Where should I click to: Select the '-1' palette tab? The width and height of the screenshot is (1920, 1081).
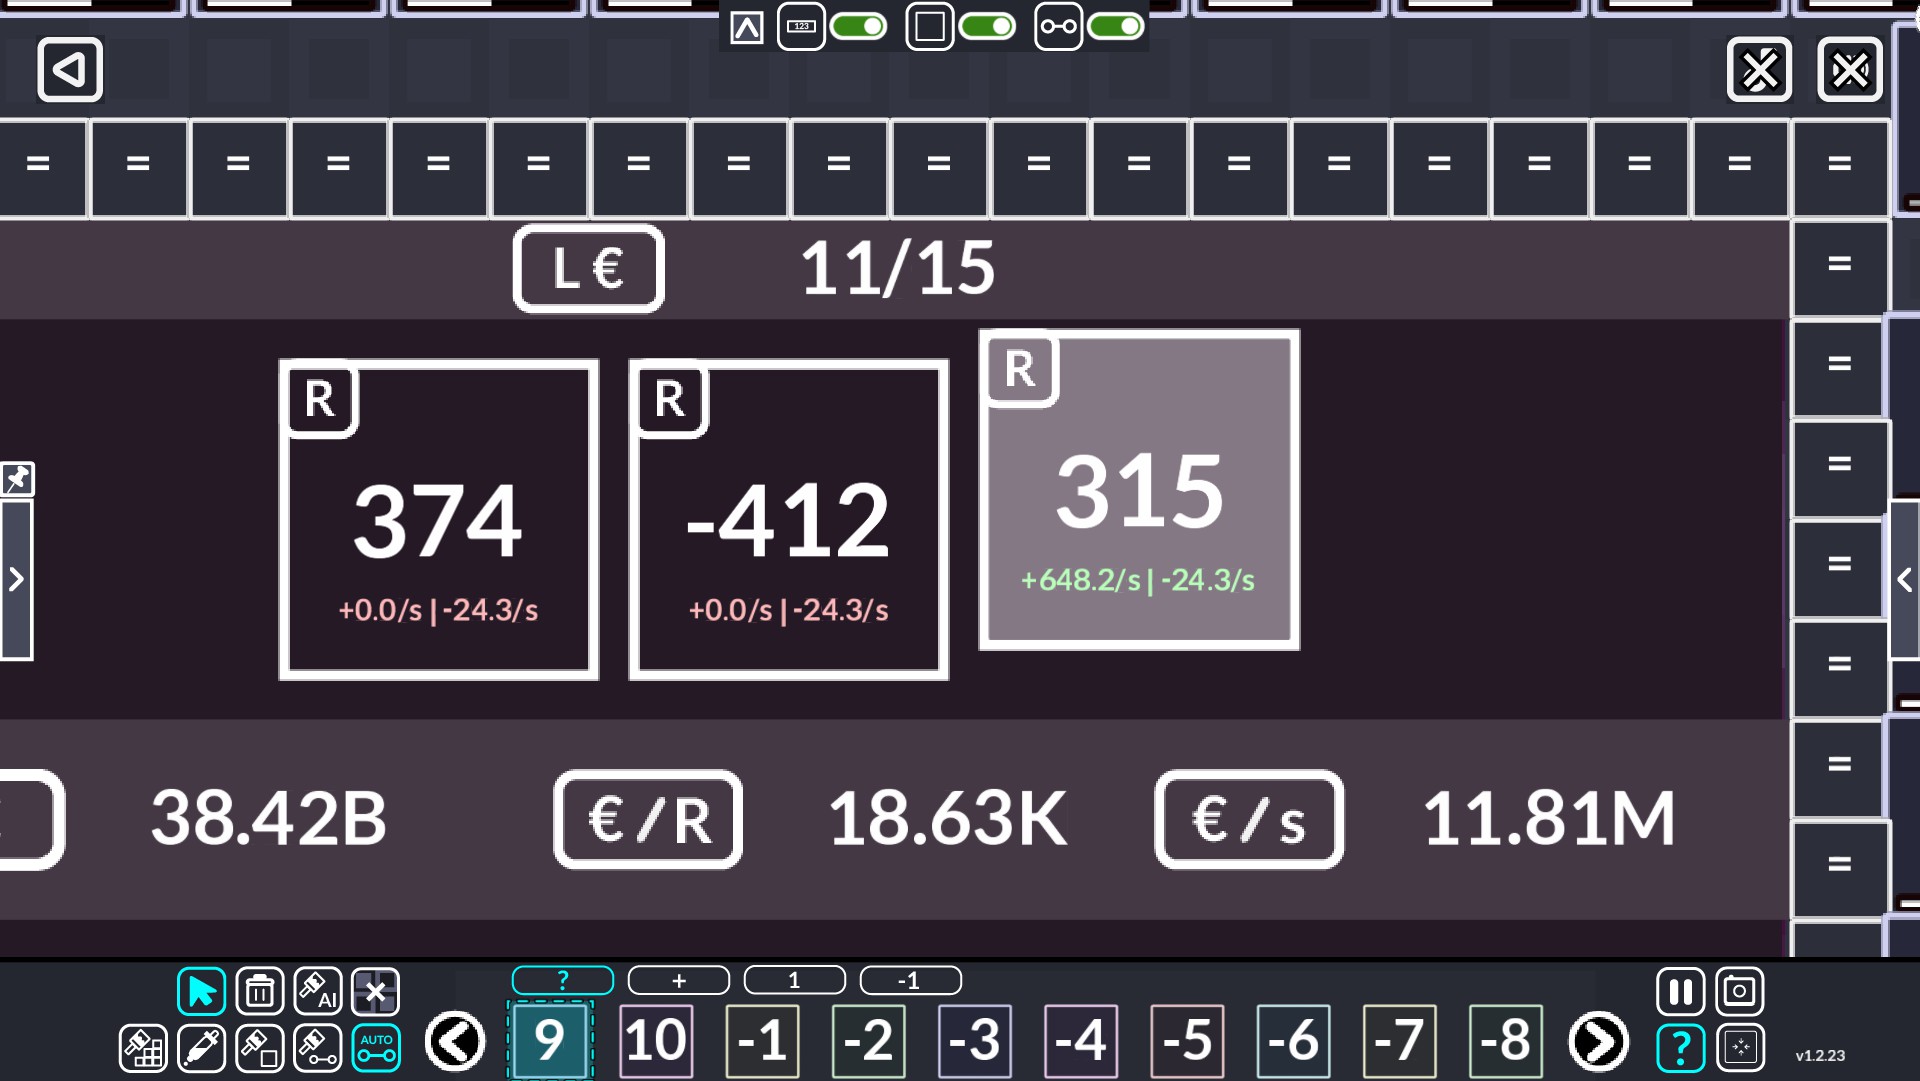(x=910, y=981)
